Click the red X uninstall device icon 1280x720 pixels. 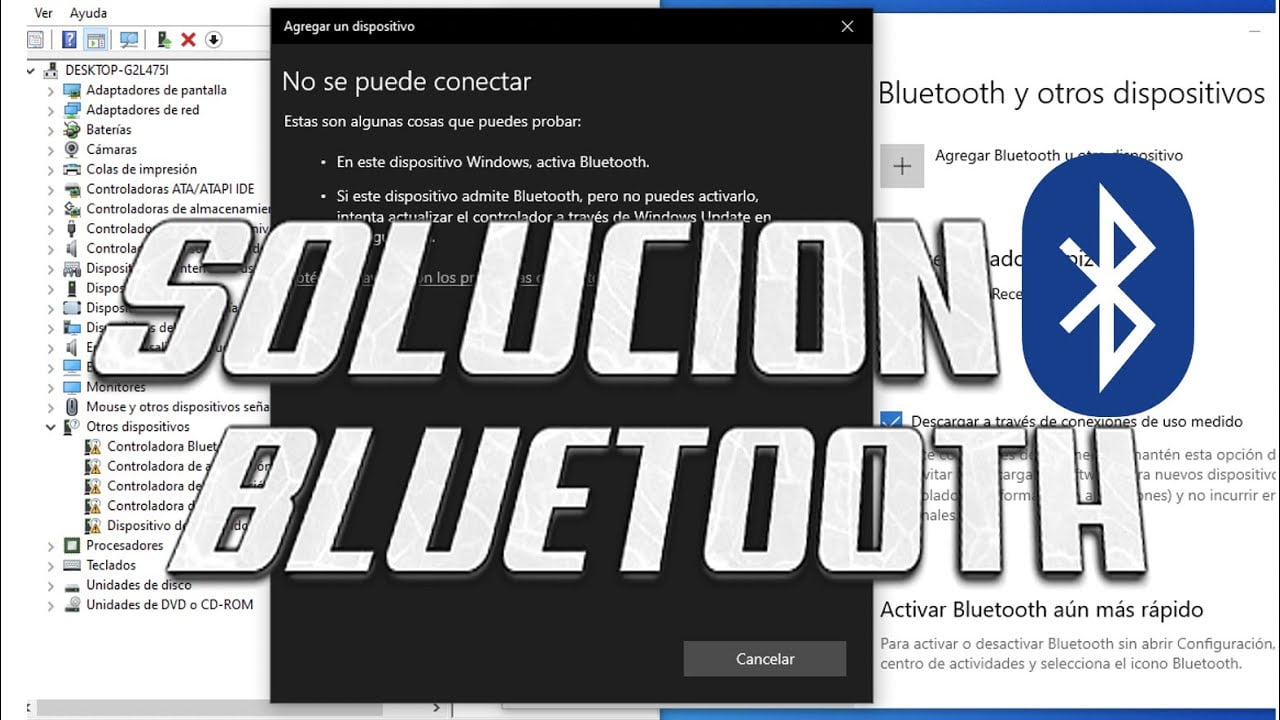pos(188,40)
